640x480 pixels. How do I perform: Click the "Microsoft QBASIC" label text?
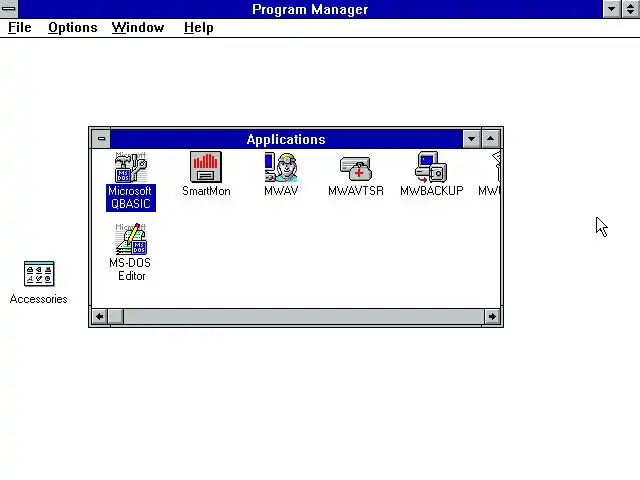pyautogui.click(x=131, y=198)
